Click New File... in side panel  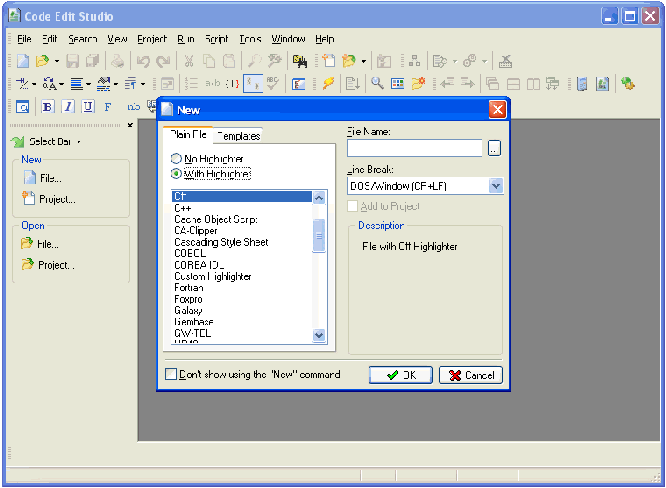pos(43,178)
